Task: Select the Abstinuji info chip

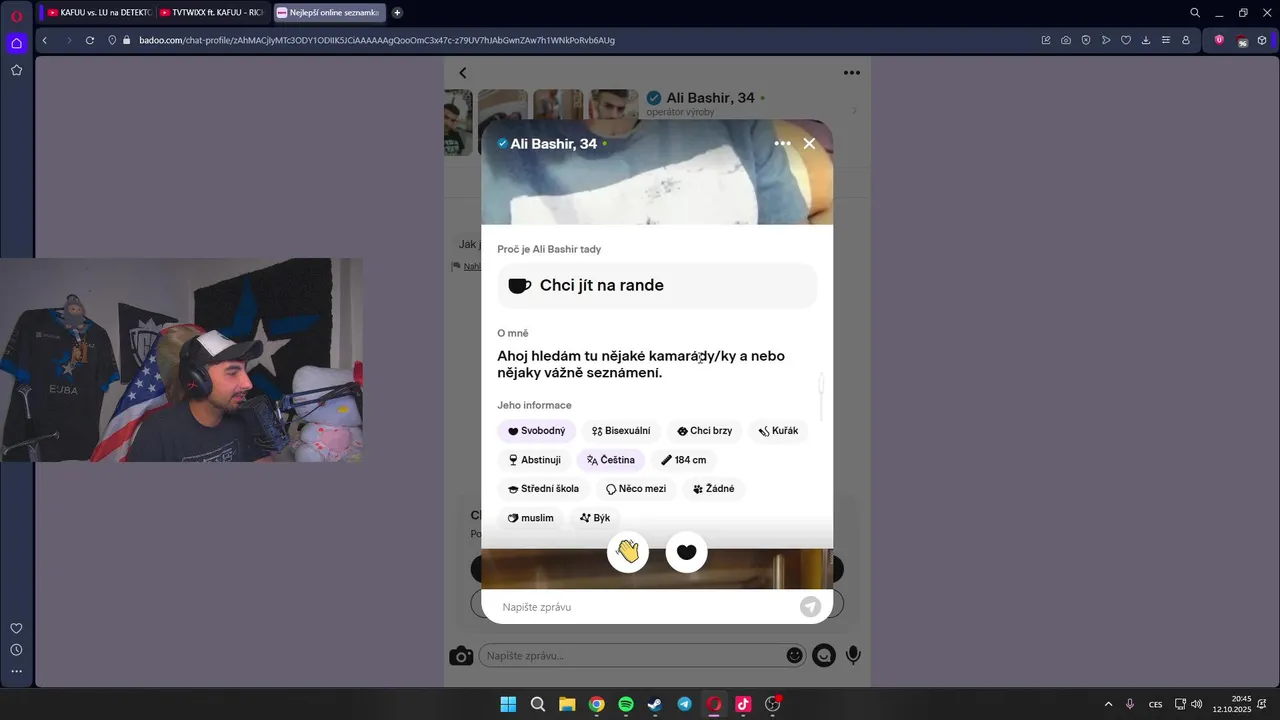Action: (535, 460)
